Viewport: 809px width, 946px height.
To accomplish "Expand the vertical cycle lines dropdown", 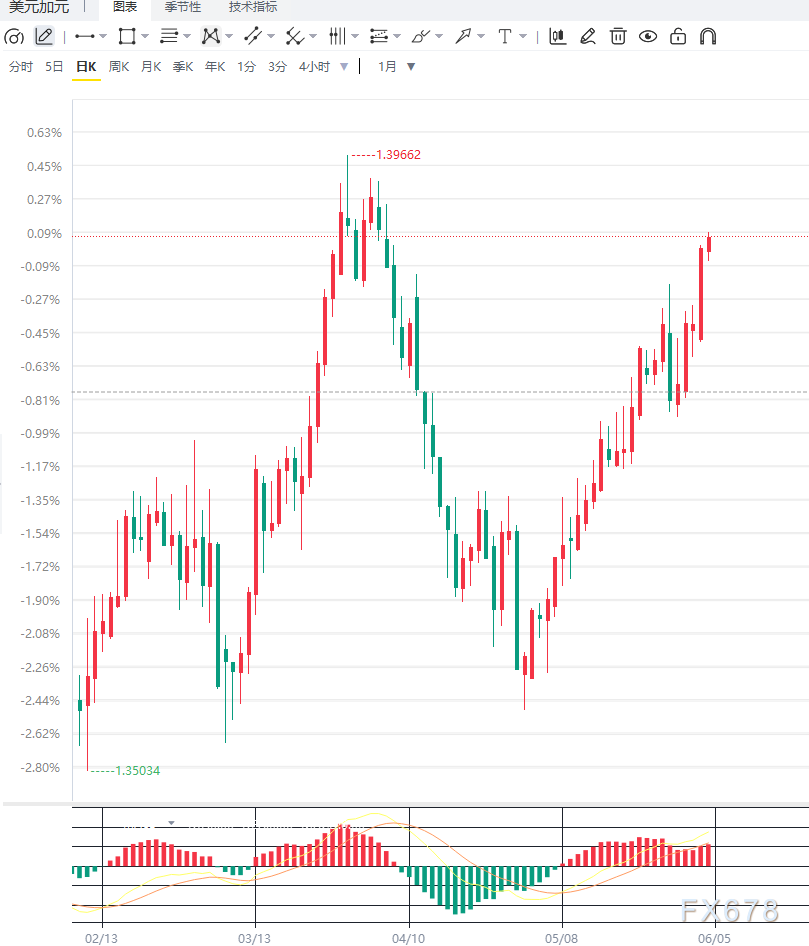I will click(x=355, y=36).
